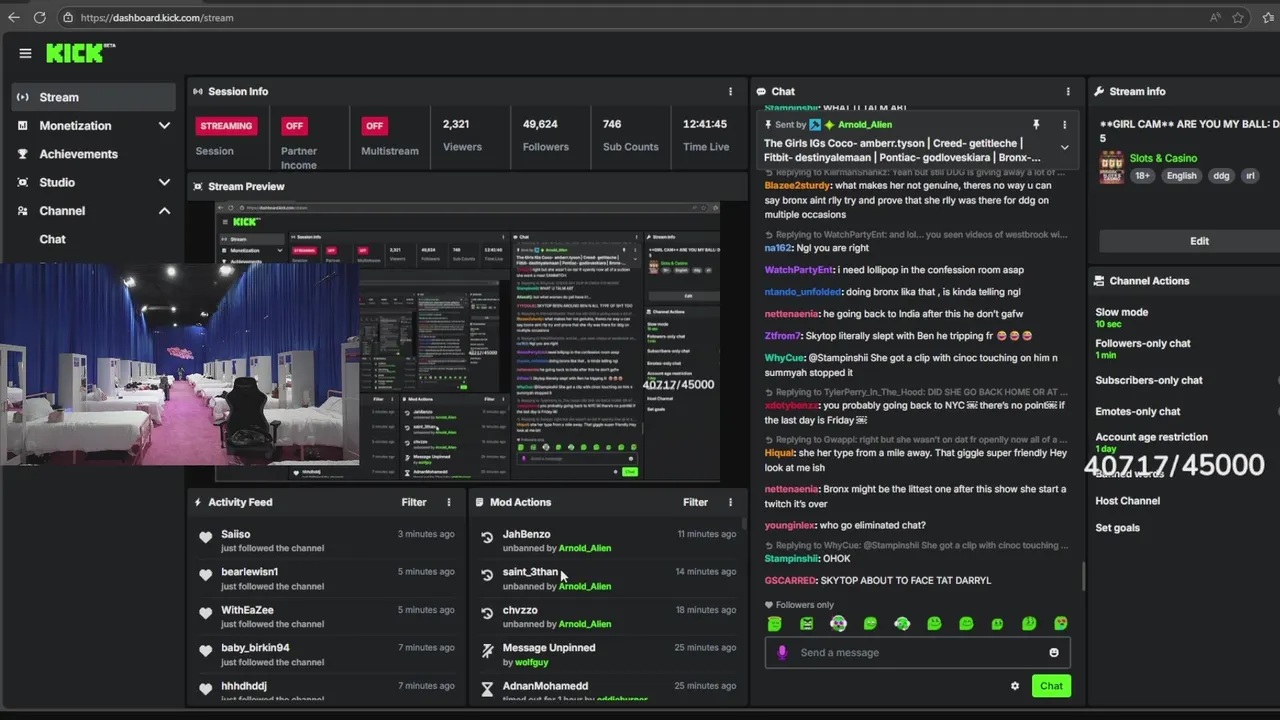Click Account age restriction in Channel Actions
This screenshot has width=1280, height=720.
pos(1151,437)
